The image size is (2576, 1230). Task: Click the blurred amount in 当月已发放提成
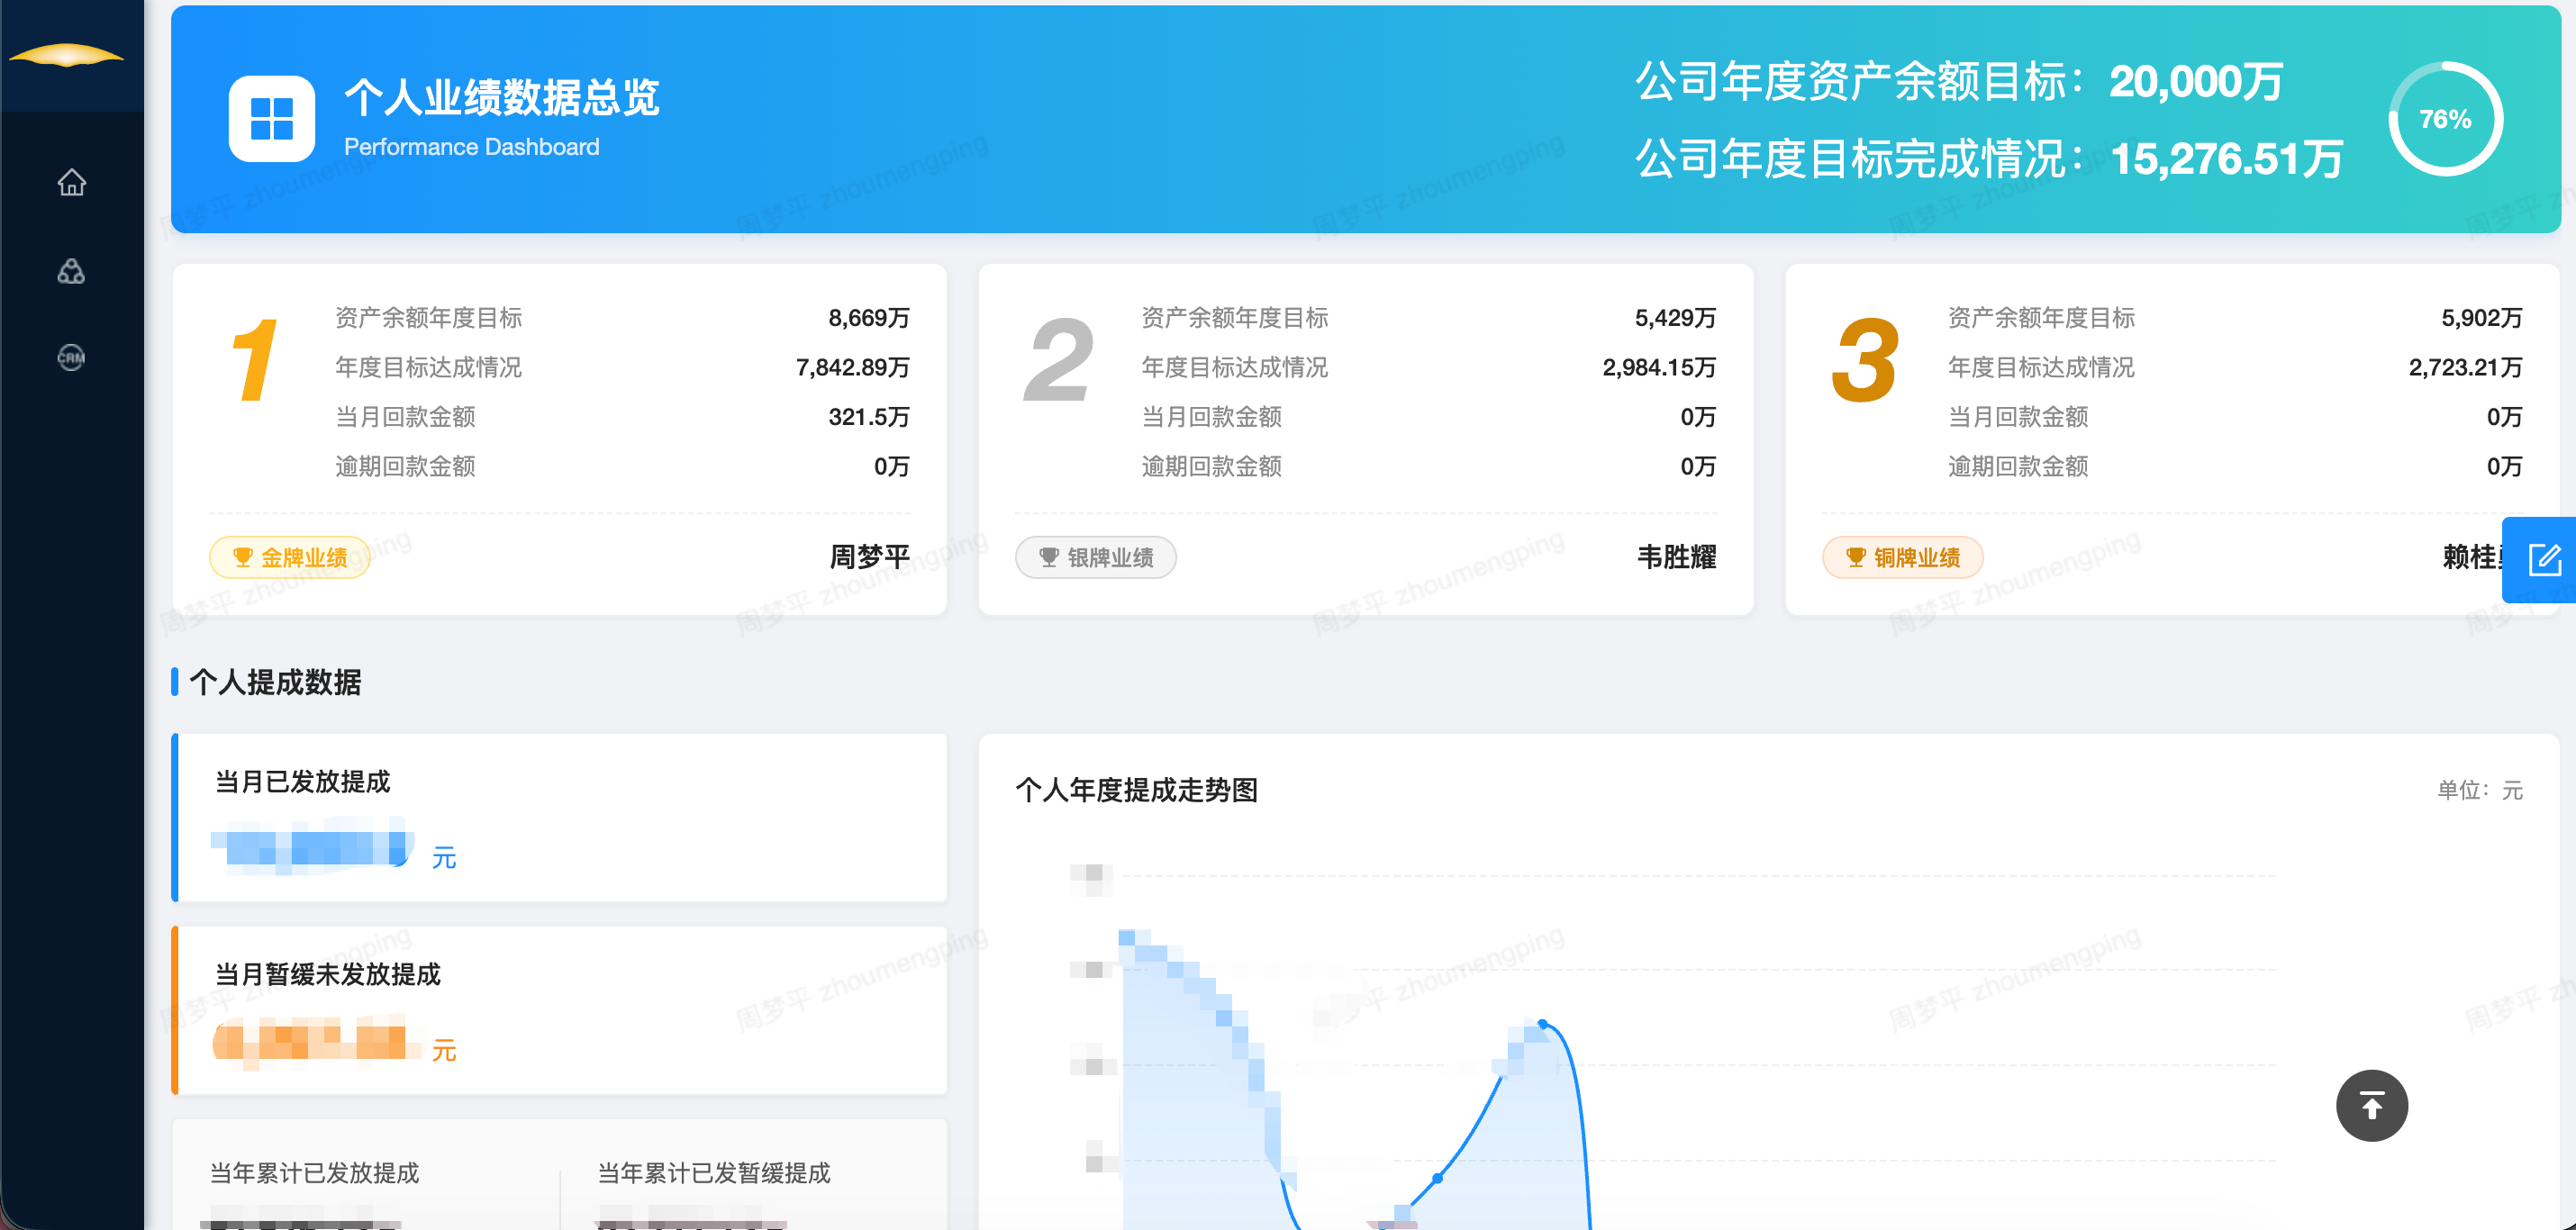coord(313,847)
